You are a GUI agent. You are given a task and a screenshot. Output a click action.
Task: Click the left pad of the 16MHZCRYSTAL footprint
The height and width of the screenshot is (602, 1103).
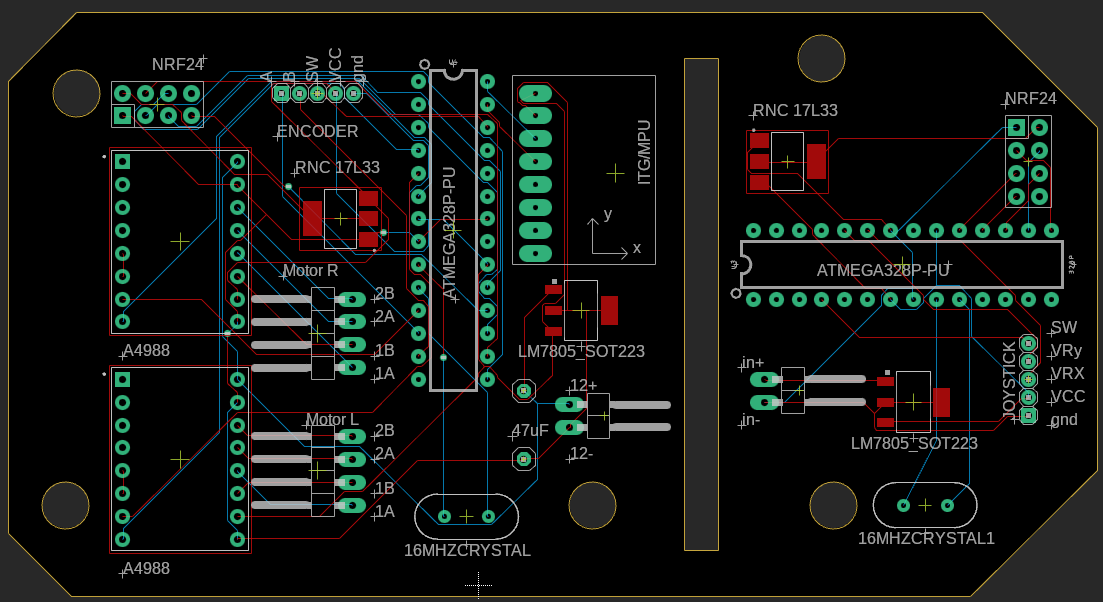pos(445,516)
